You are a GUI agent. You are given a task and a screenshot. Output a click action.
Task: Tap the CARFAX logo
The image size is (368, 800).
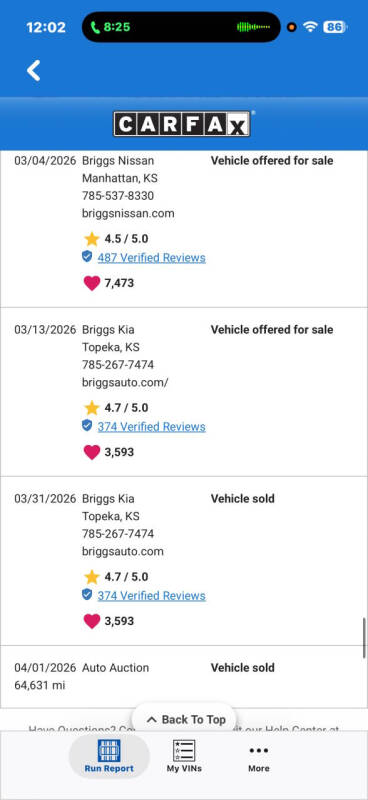coord(182,124)
